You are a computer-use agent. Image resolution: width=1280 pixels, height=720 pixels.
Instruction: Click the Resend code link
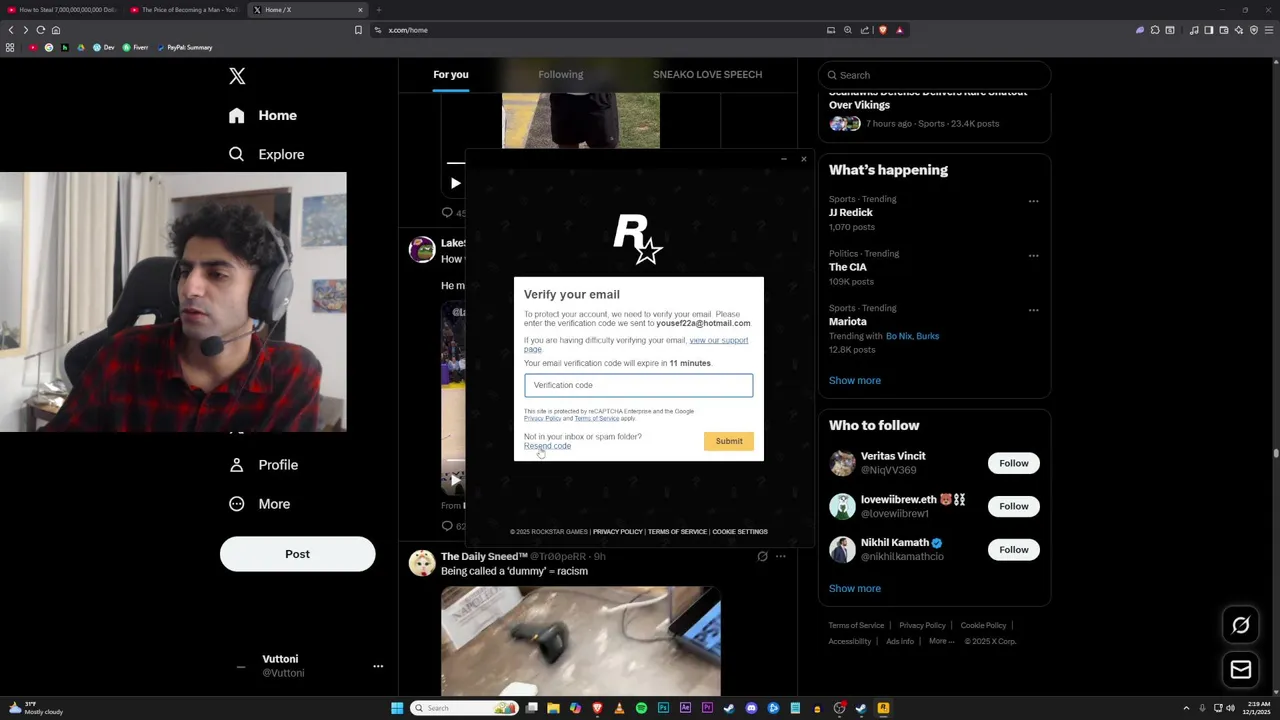click(x=547, y=446)
